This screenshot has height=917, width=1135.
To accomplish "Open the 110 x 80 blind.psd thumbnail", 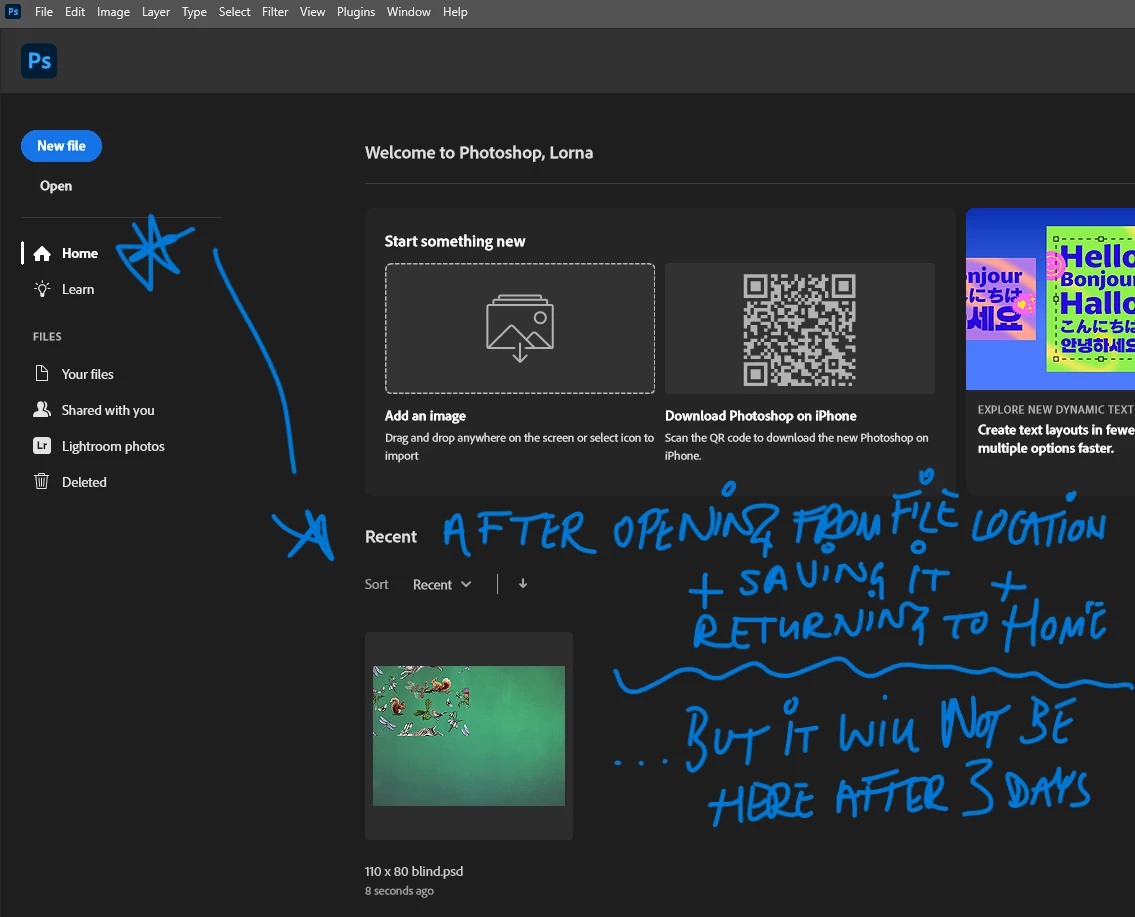I will pos(469,735).
